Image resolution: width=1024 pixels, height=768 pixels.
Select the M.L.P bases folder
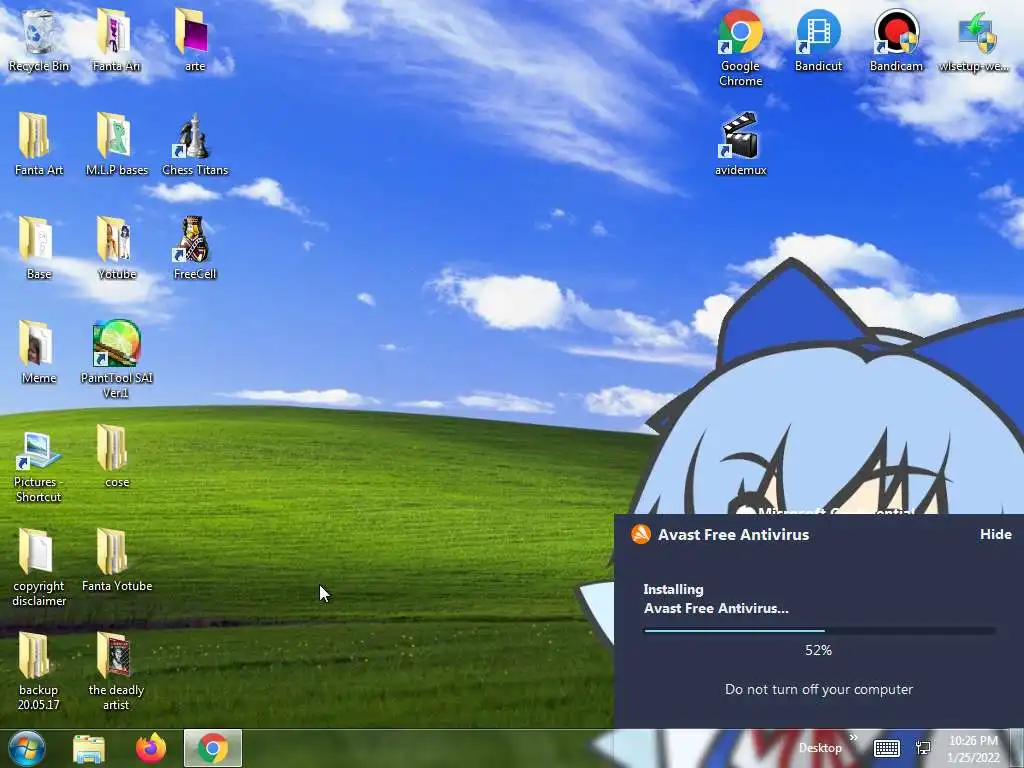116,144
